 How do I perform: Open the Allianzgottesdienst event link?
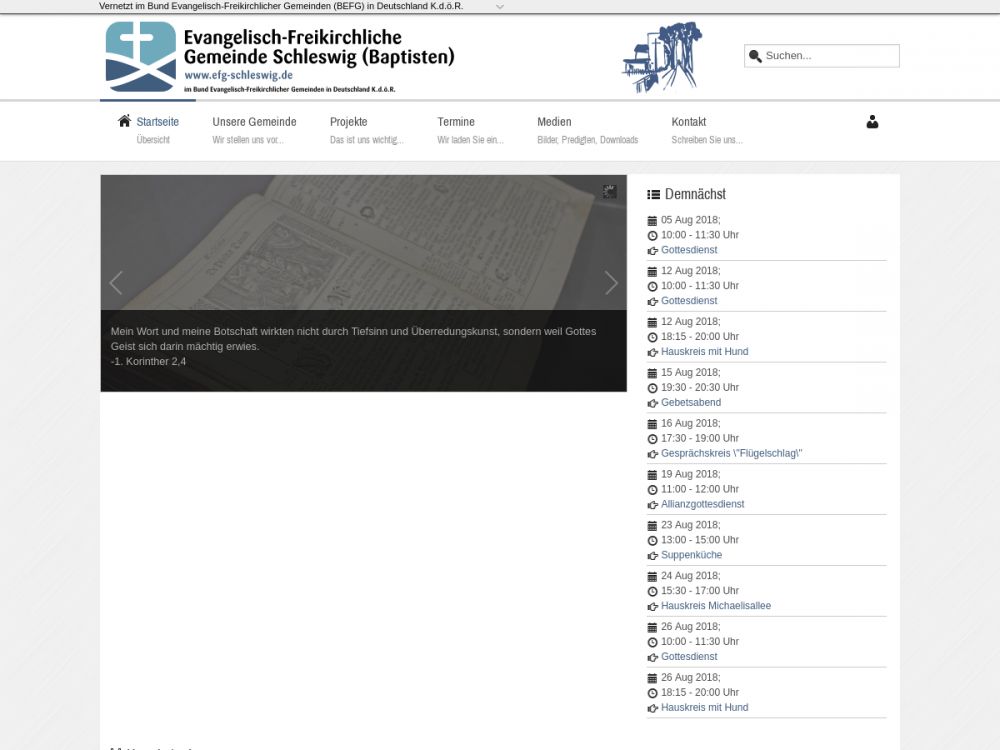click(x=702, y=504)
